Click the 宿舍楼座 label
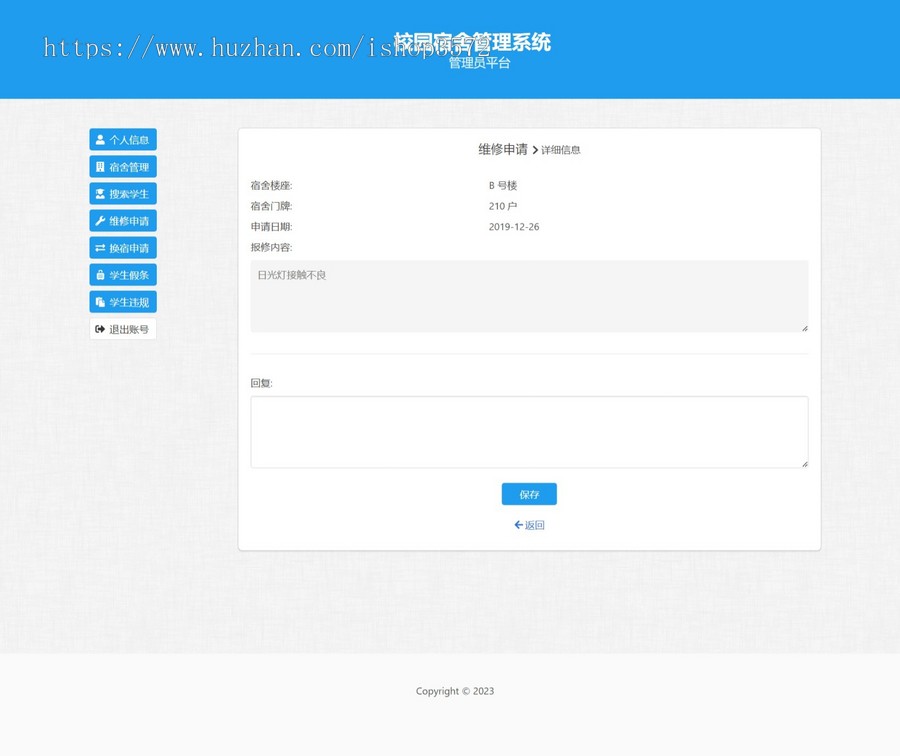Image resolution: width=900 pixels, height=756 pixels. (x=271, y=185)
